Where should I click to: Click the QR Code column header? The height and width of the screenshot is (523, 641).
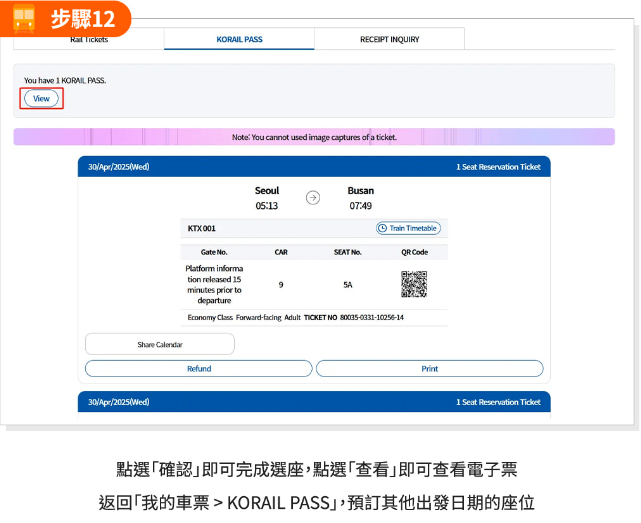(415, 252)
